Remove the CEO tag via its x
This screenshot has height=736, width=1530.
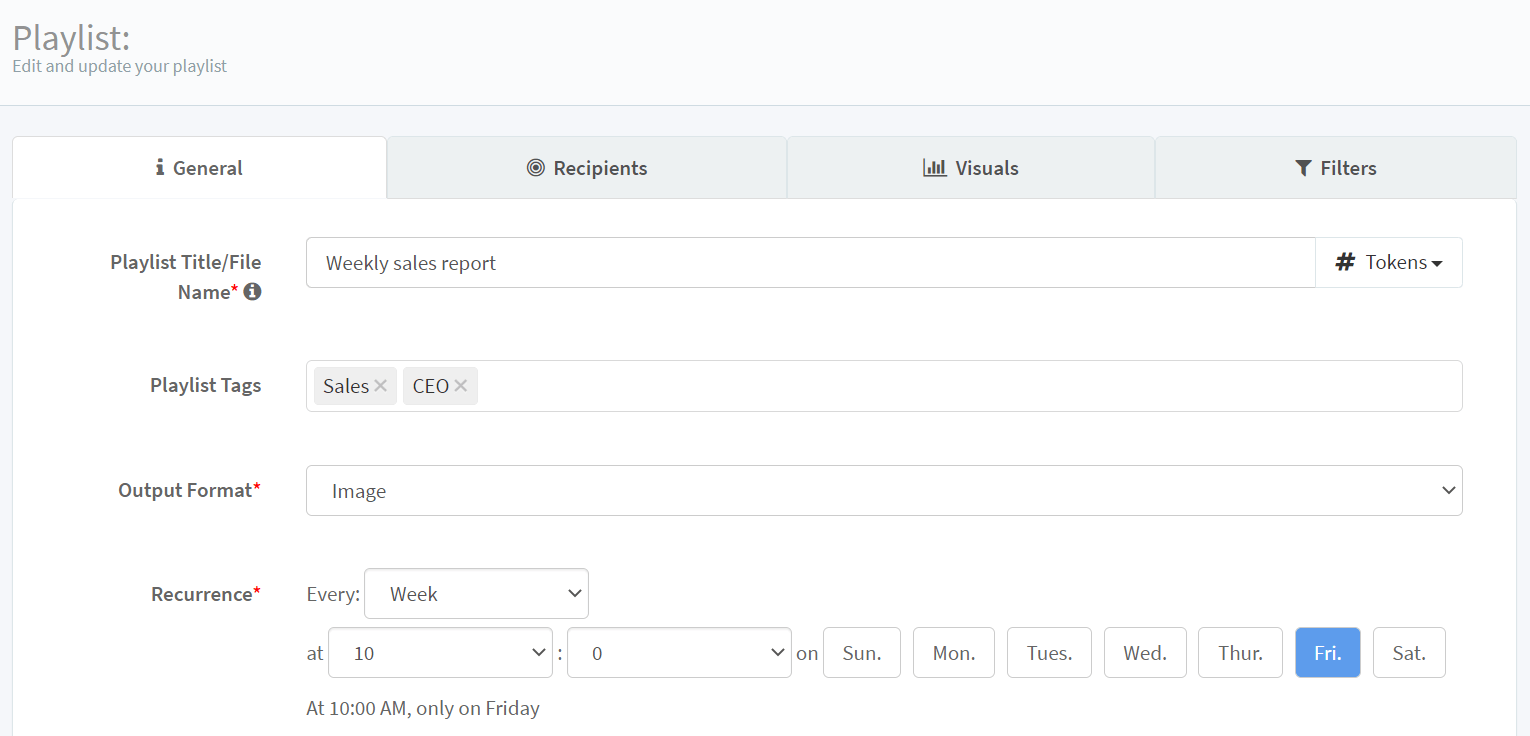click(460, 386)
